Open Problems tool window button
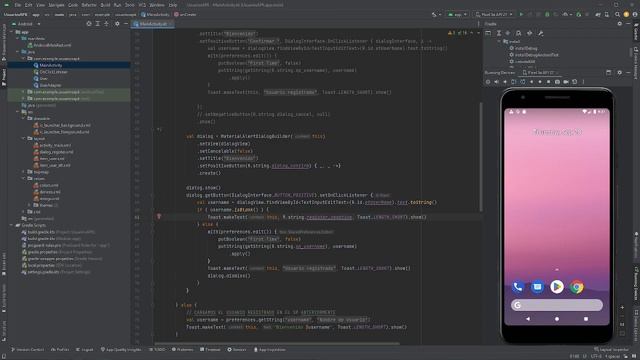Image resolution: width=640 pixels, height=360 pixels. (182, 350)
